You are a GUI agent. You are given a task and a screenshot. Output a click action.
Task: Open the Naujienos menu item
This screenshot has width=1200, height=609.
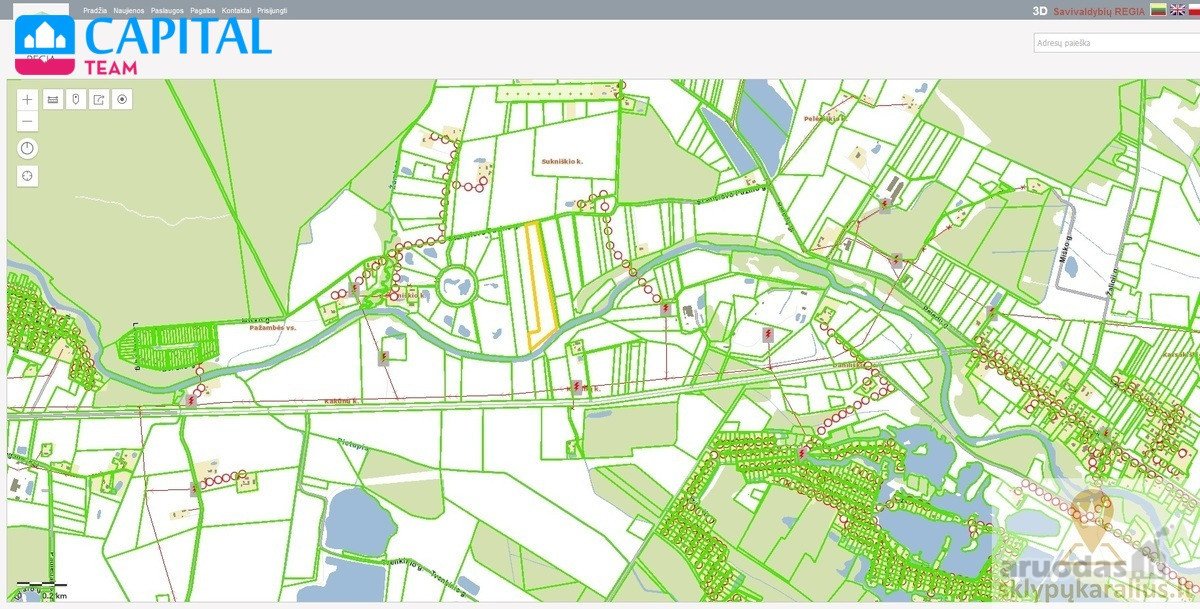[x=129, y=10]
